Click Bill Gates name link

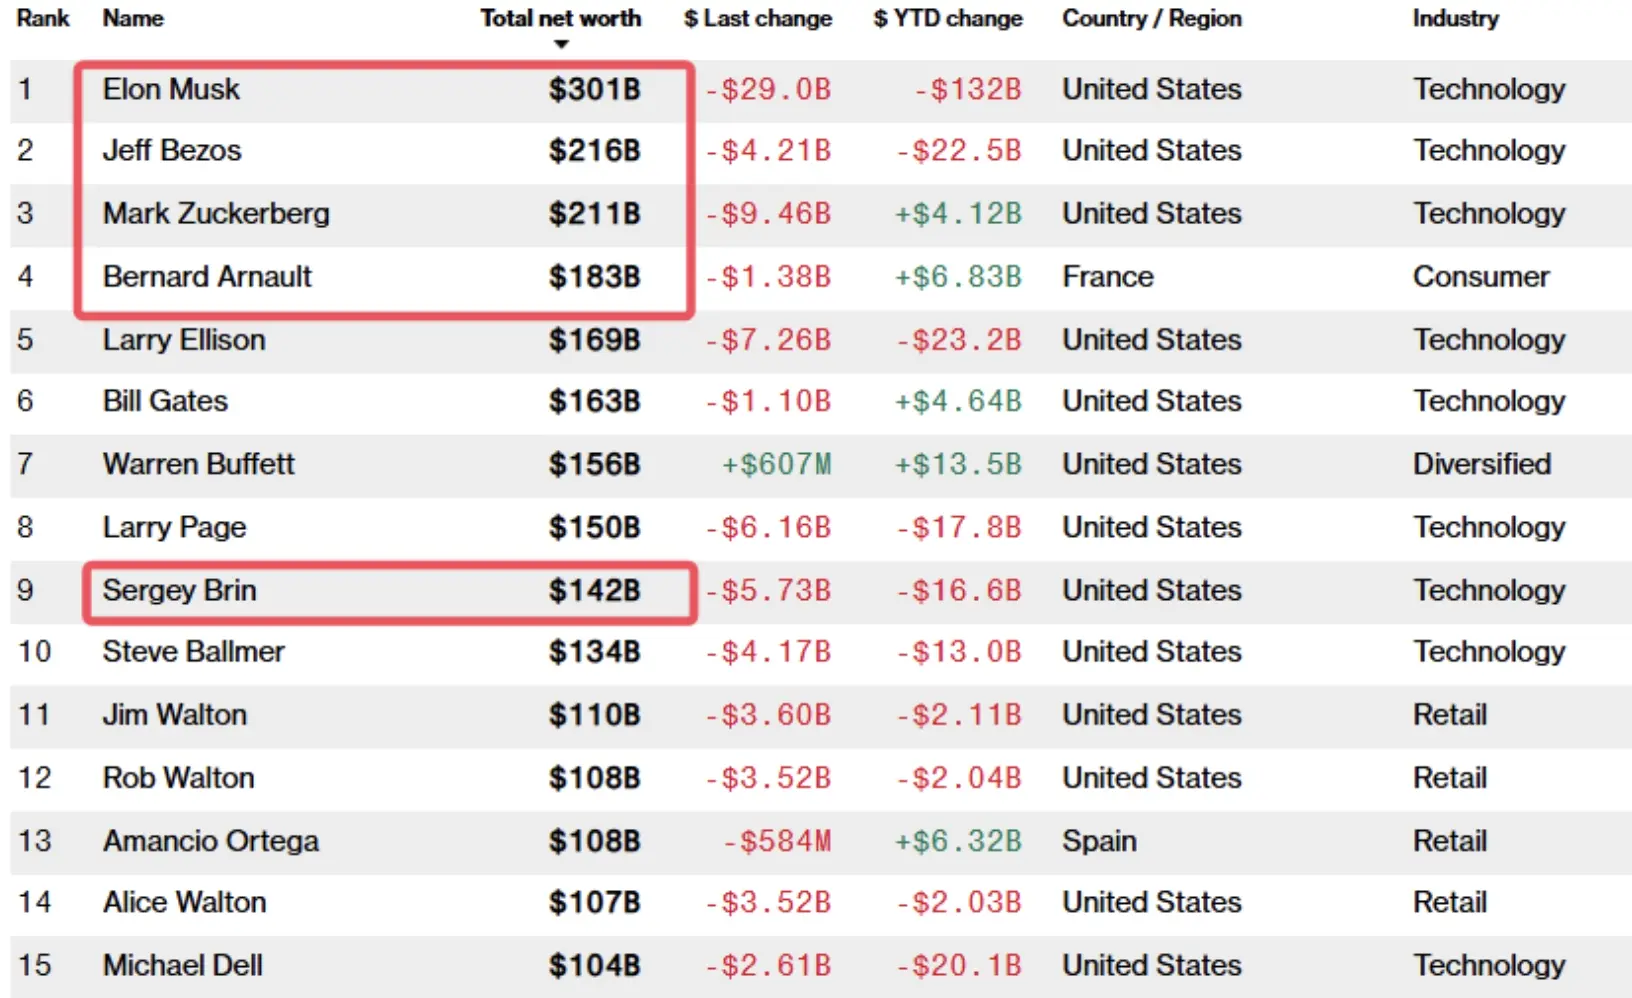pyautogui.click(x=165, y=401)
